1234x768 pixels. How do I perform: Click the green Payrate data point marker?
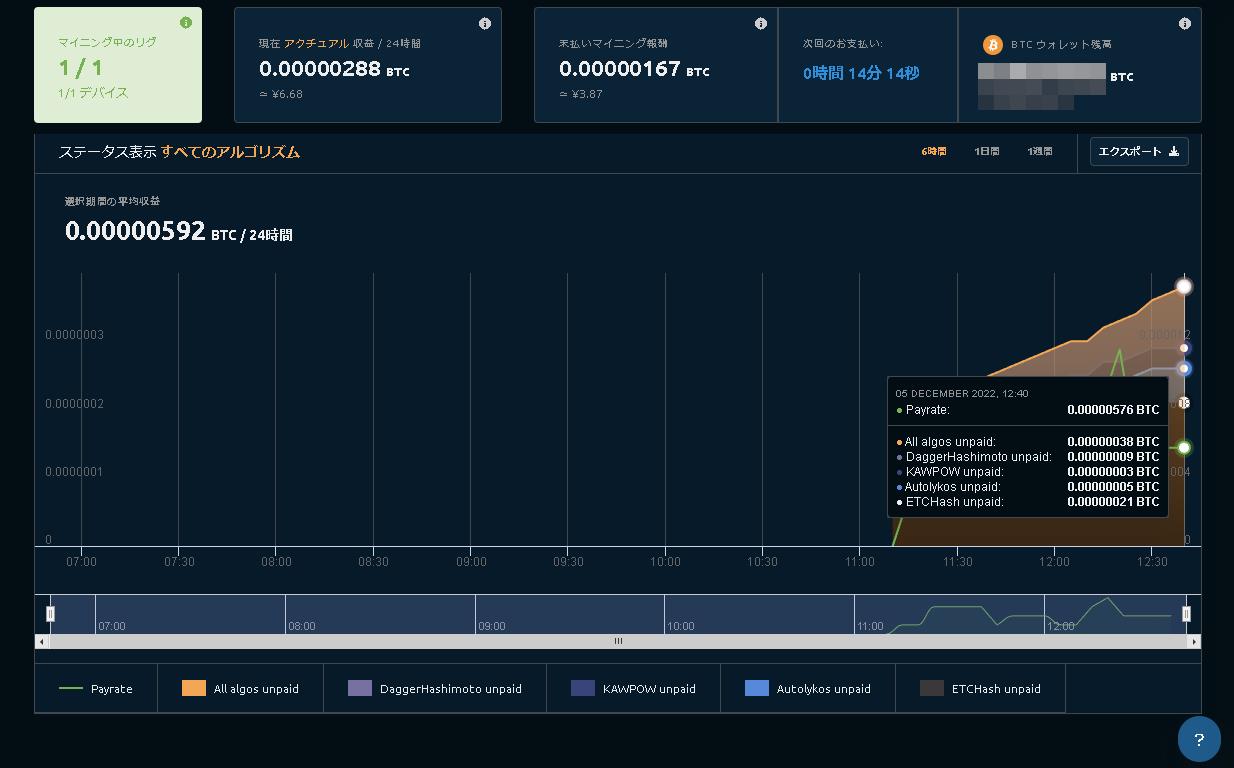pos(1184,447)
